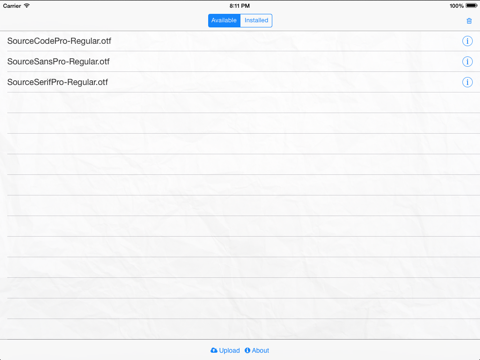Select the SourceSerifPro-Regular.otf row
480x360 pixels.
240,82
